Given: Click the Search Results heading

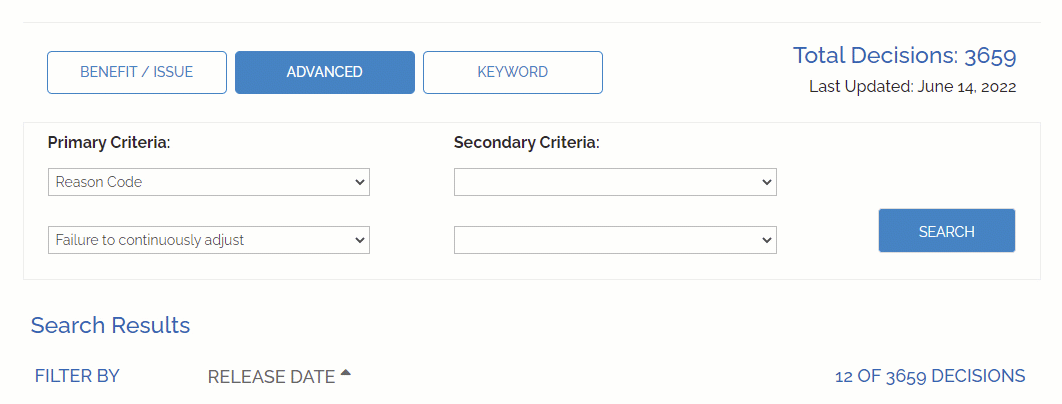Looking at the screenshot, I should coord(110,325).
